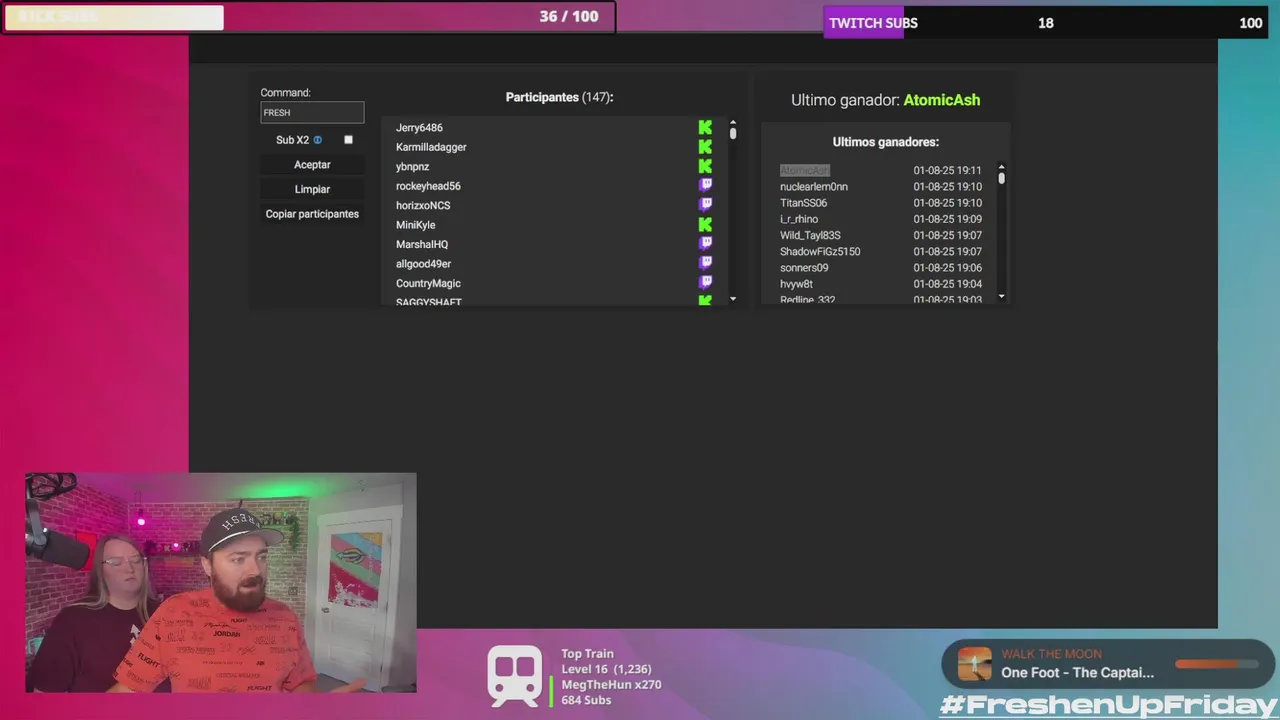The width and height of the screenshot is (1280, 720).
Task: Select participant horizxoNCS
Action: (423, 206)
